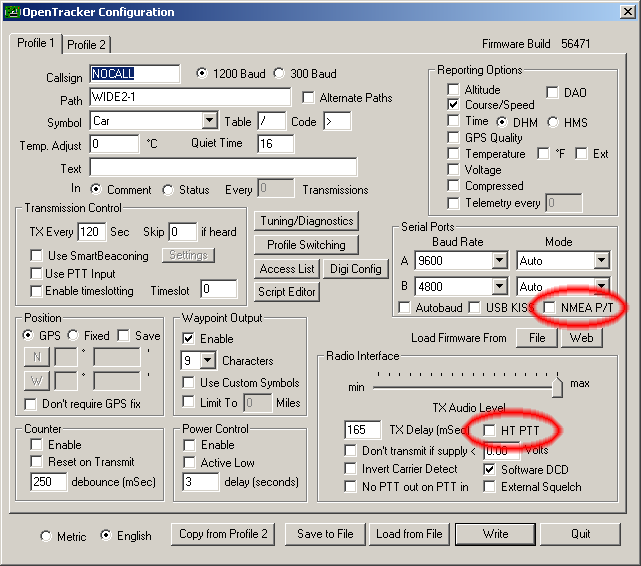Image resolution: width=641 pixels, height=566 pixels.
Task: Check the Voltage reporting option
Action: (453, 170)
